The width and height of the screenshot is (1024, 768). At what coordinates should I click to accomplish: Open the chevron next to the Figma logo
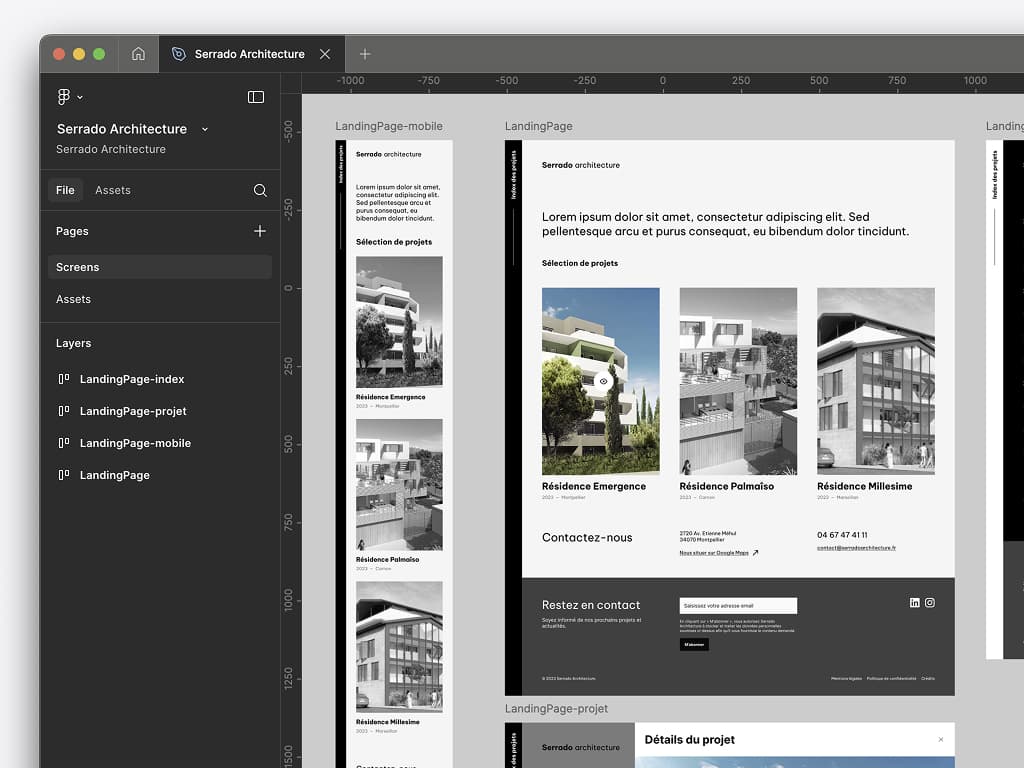79,96
